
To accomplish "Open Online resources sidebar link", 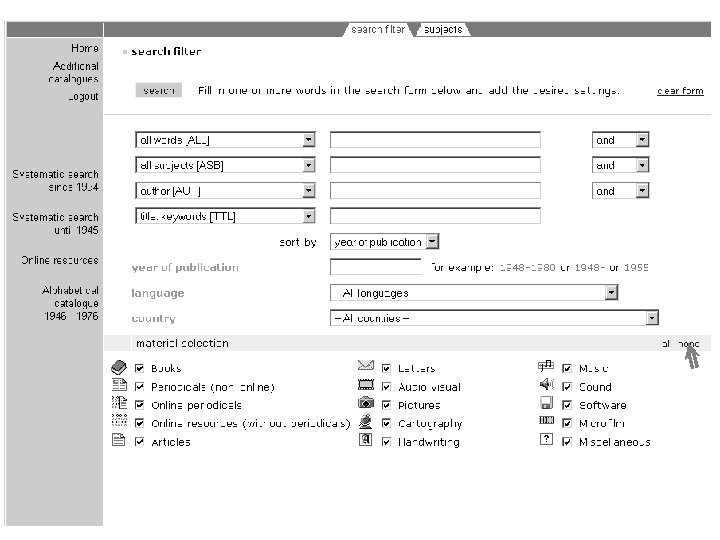I will point(60,260).
